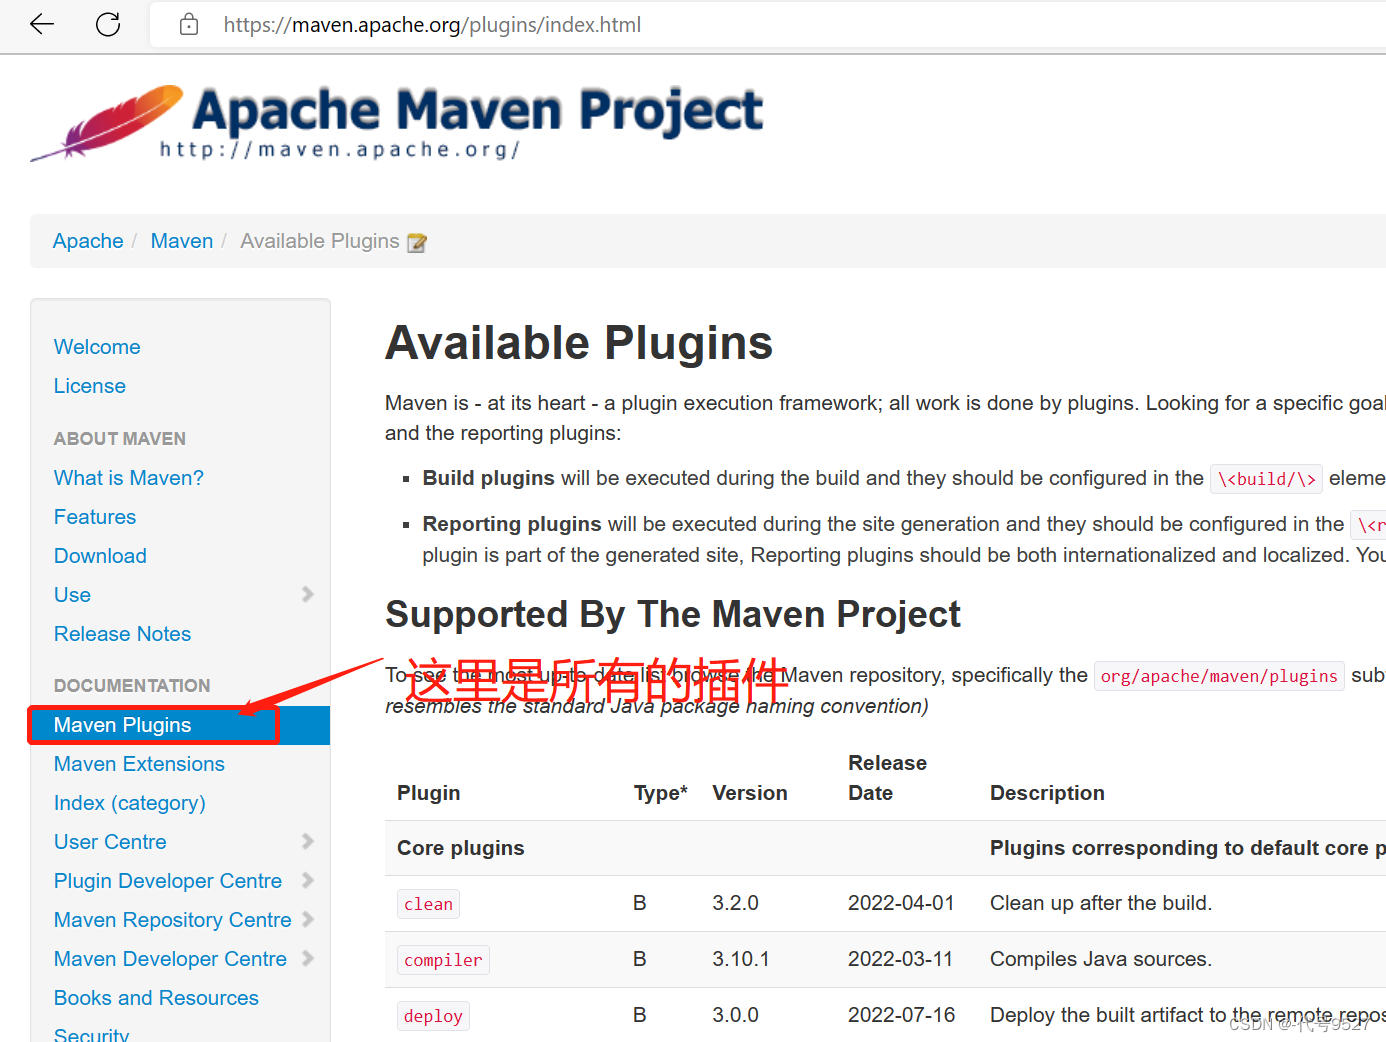Click the Type* column header

click(x=661, y=793)
